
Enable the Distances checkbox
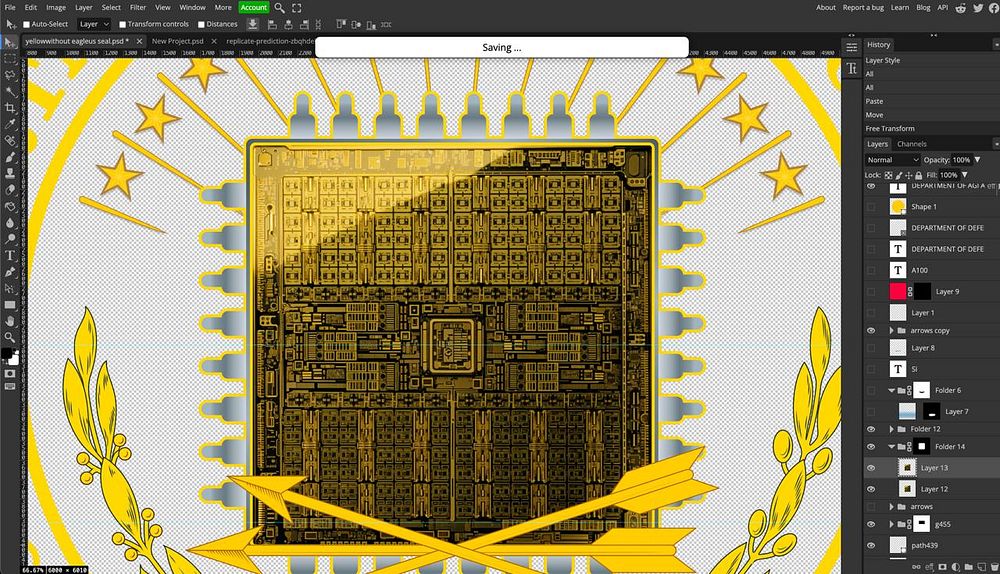[201, 24]
